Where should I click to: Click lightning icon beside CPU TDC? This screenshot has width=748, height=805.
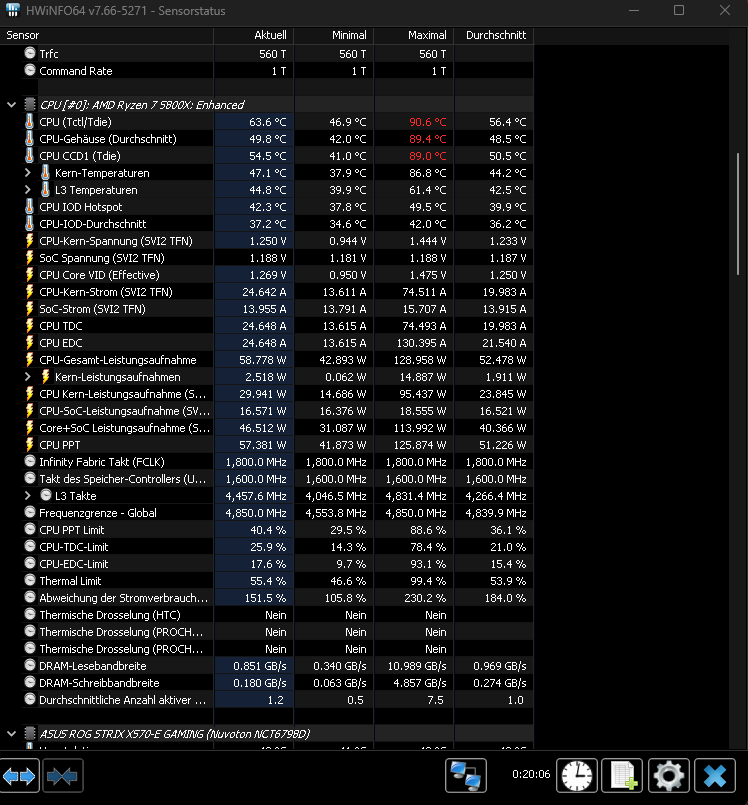point(30,325)
